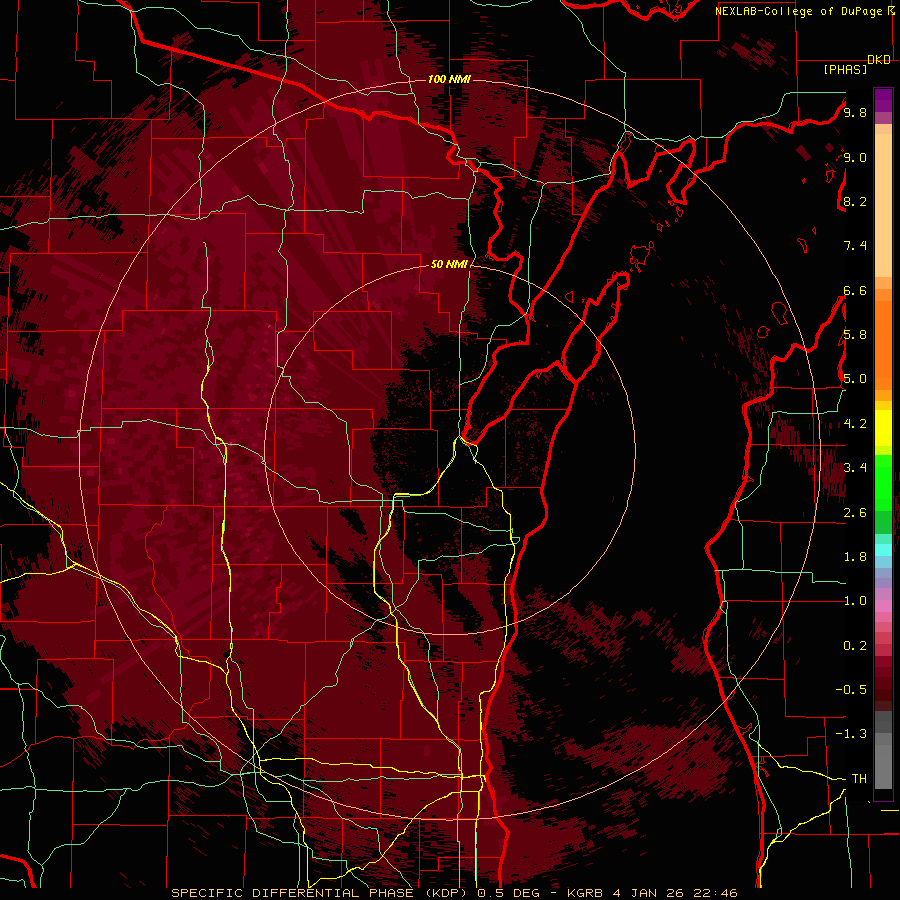Click the 3.4 value on the color scale
900x900 pixels.
tap(855, 468)
